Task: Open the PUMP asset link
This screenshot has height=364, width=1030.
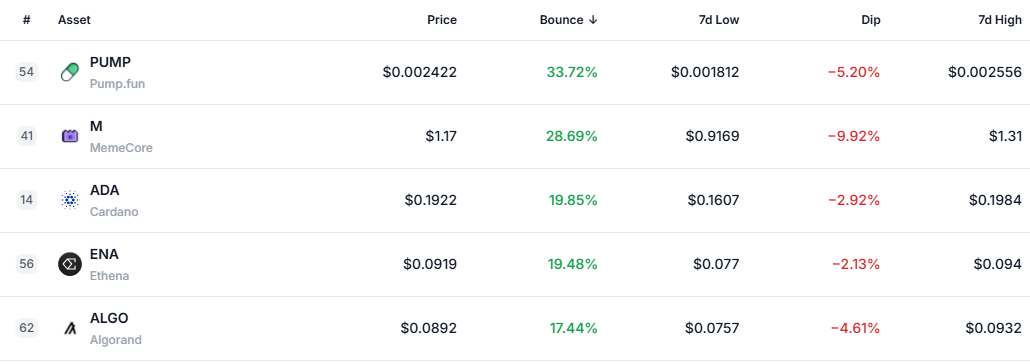Action: 110,62
